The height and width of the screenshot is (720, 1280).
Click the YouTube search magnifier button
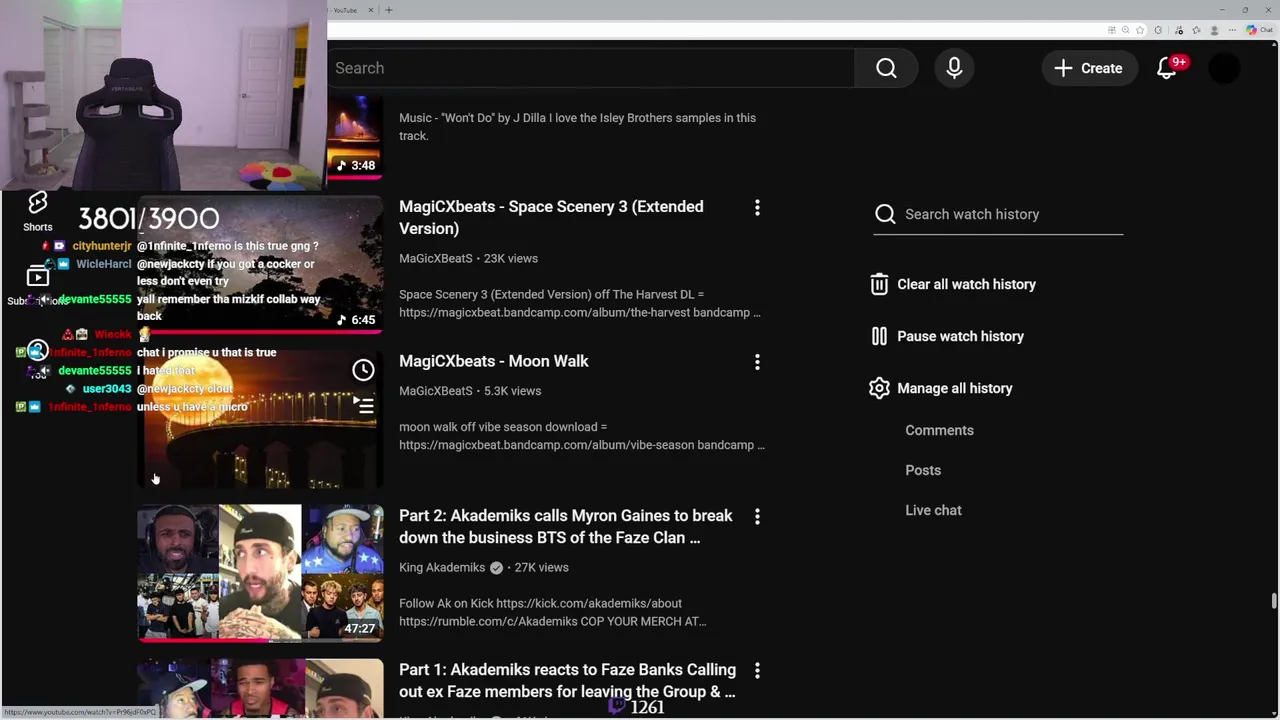886,68
